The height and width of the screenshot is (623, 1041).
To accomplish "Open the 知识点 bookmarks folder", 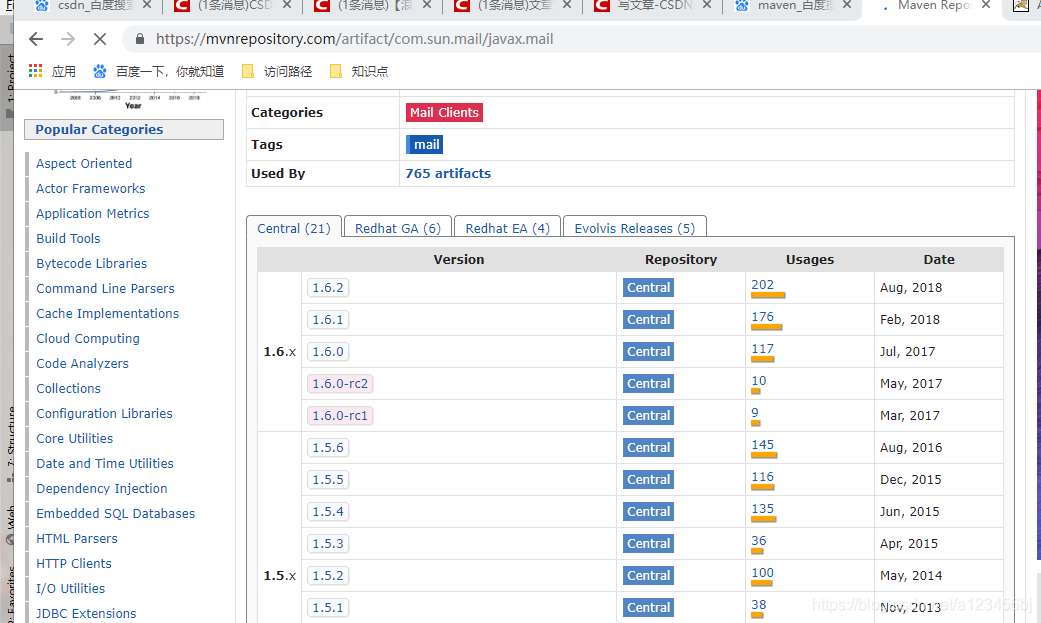I will tap(359, 71).
